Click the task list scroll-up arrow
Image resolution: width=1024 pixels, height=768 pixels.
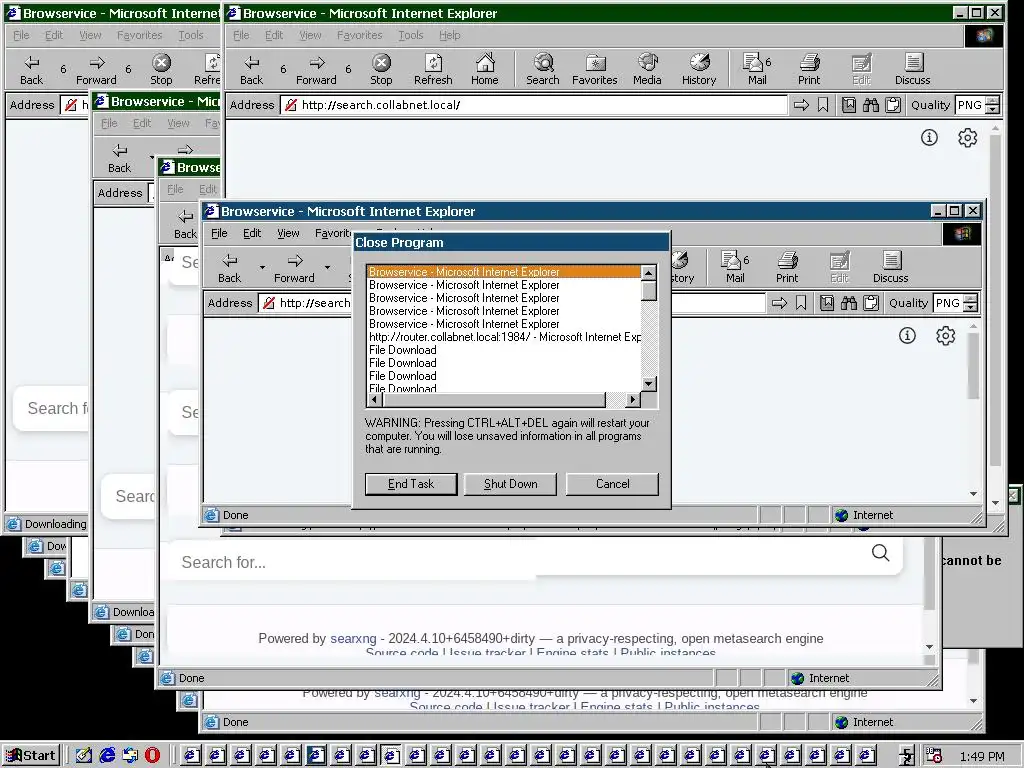click(648, 273)
